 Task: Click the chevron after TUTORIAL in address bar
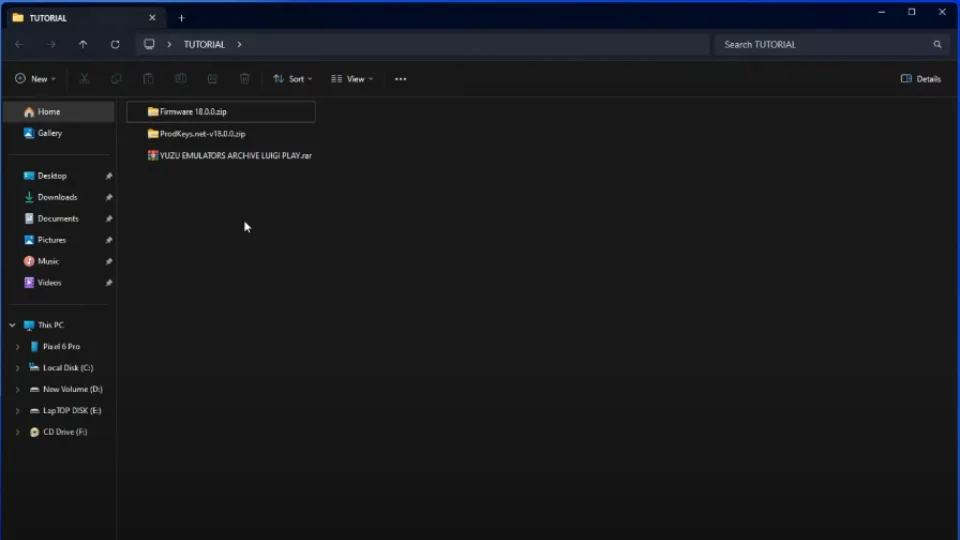(239, 44)
